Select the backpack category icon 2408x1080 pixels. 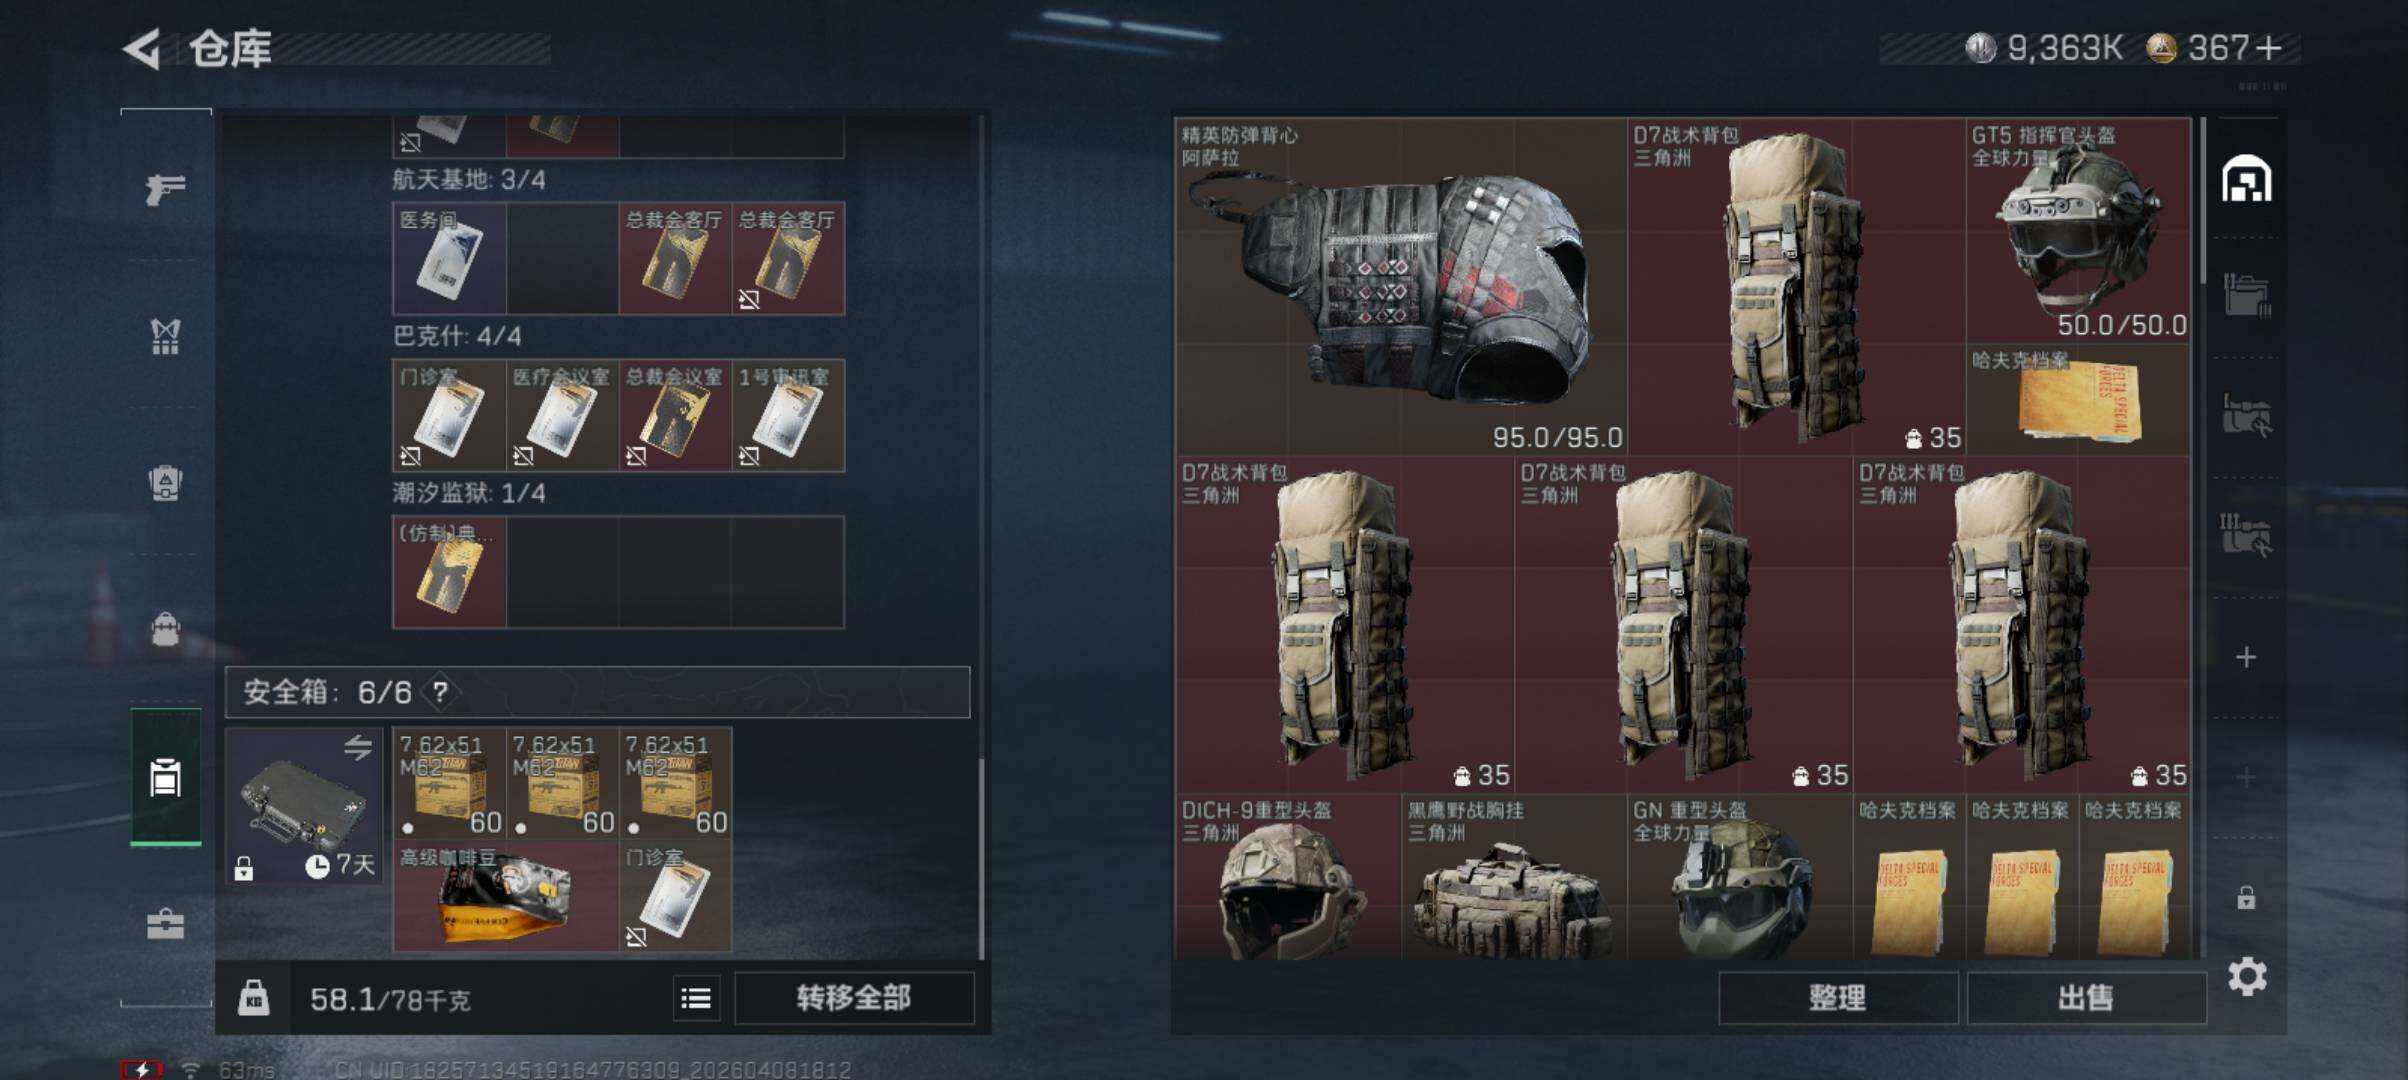pos(165,630)
